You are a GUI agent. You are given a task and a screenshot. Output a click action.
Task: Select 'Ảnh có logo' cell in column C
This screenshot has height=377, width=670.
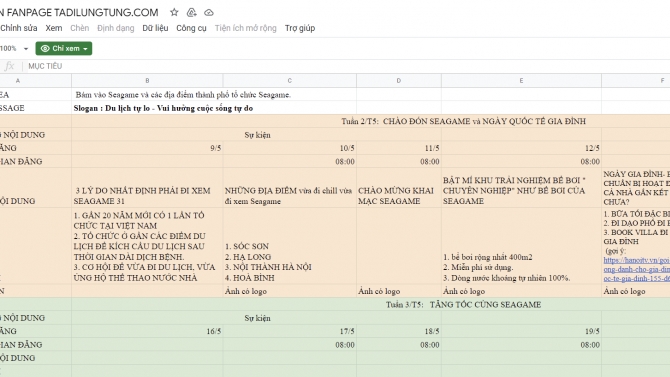[290, 291]
